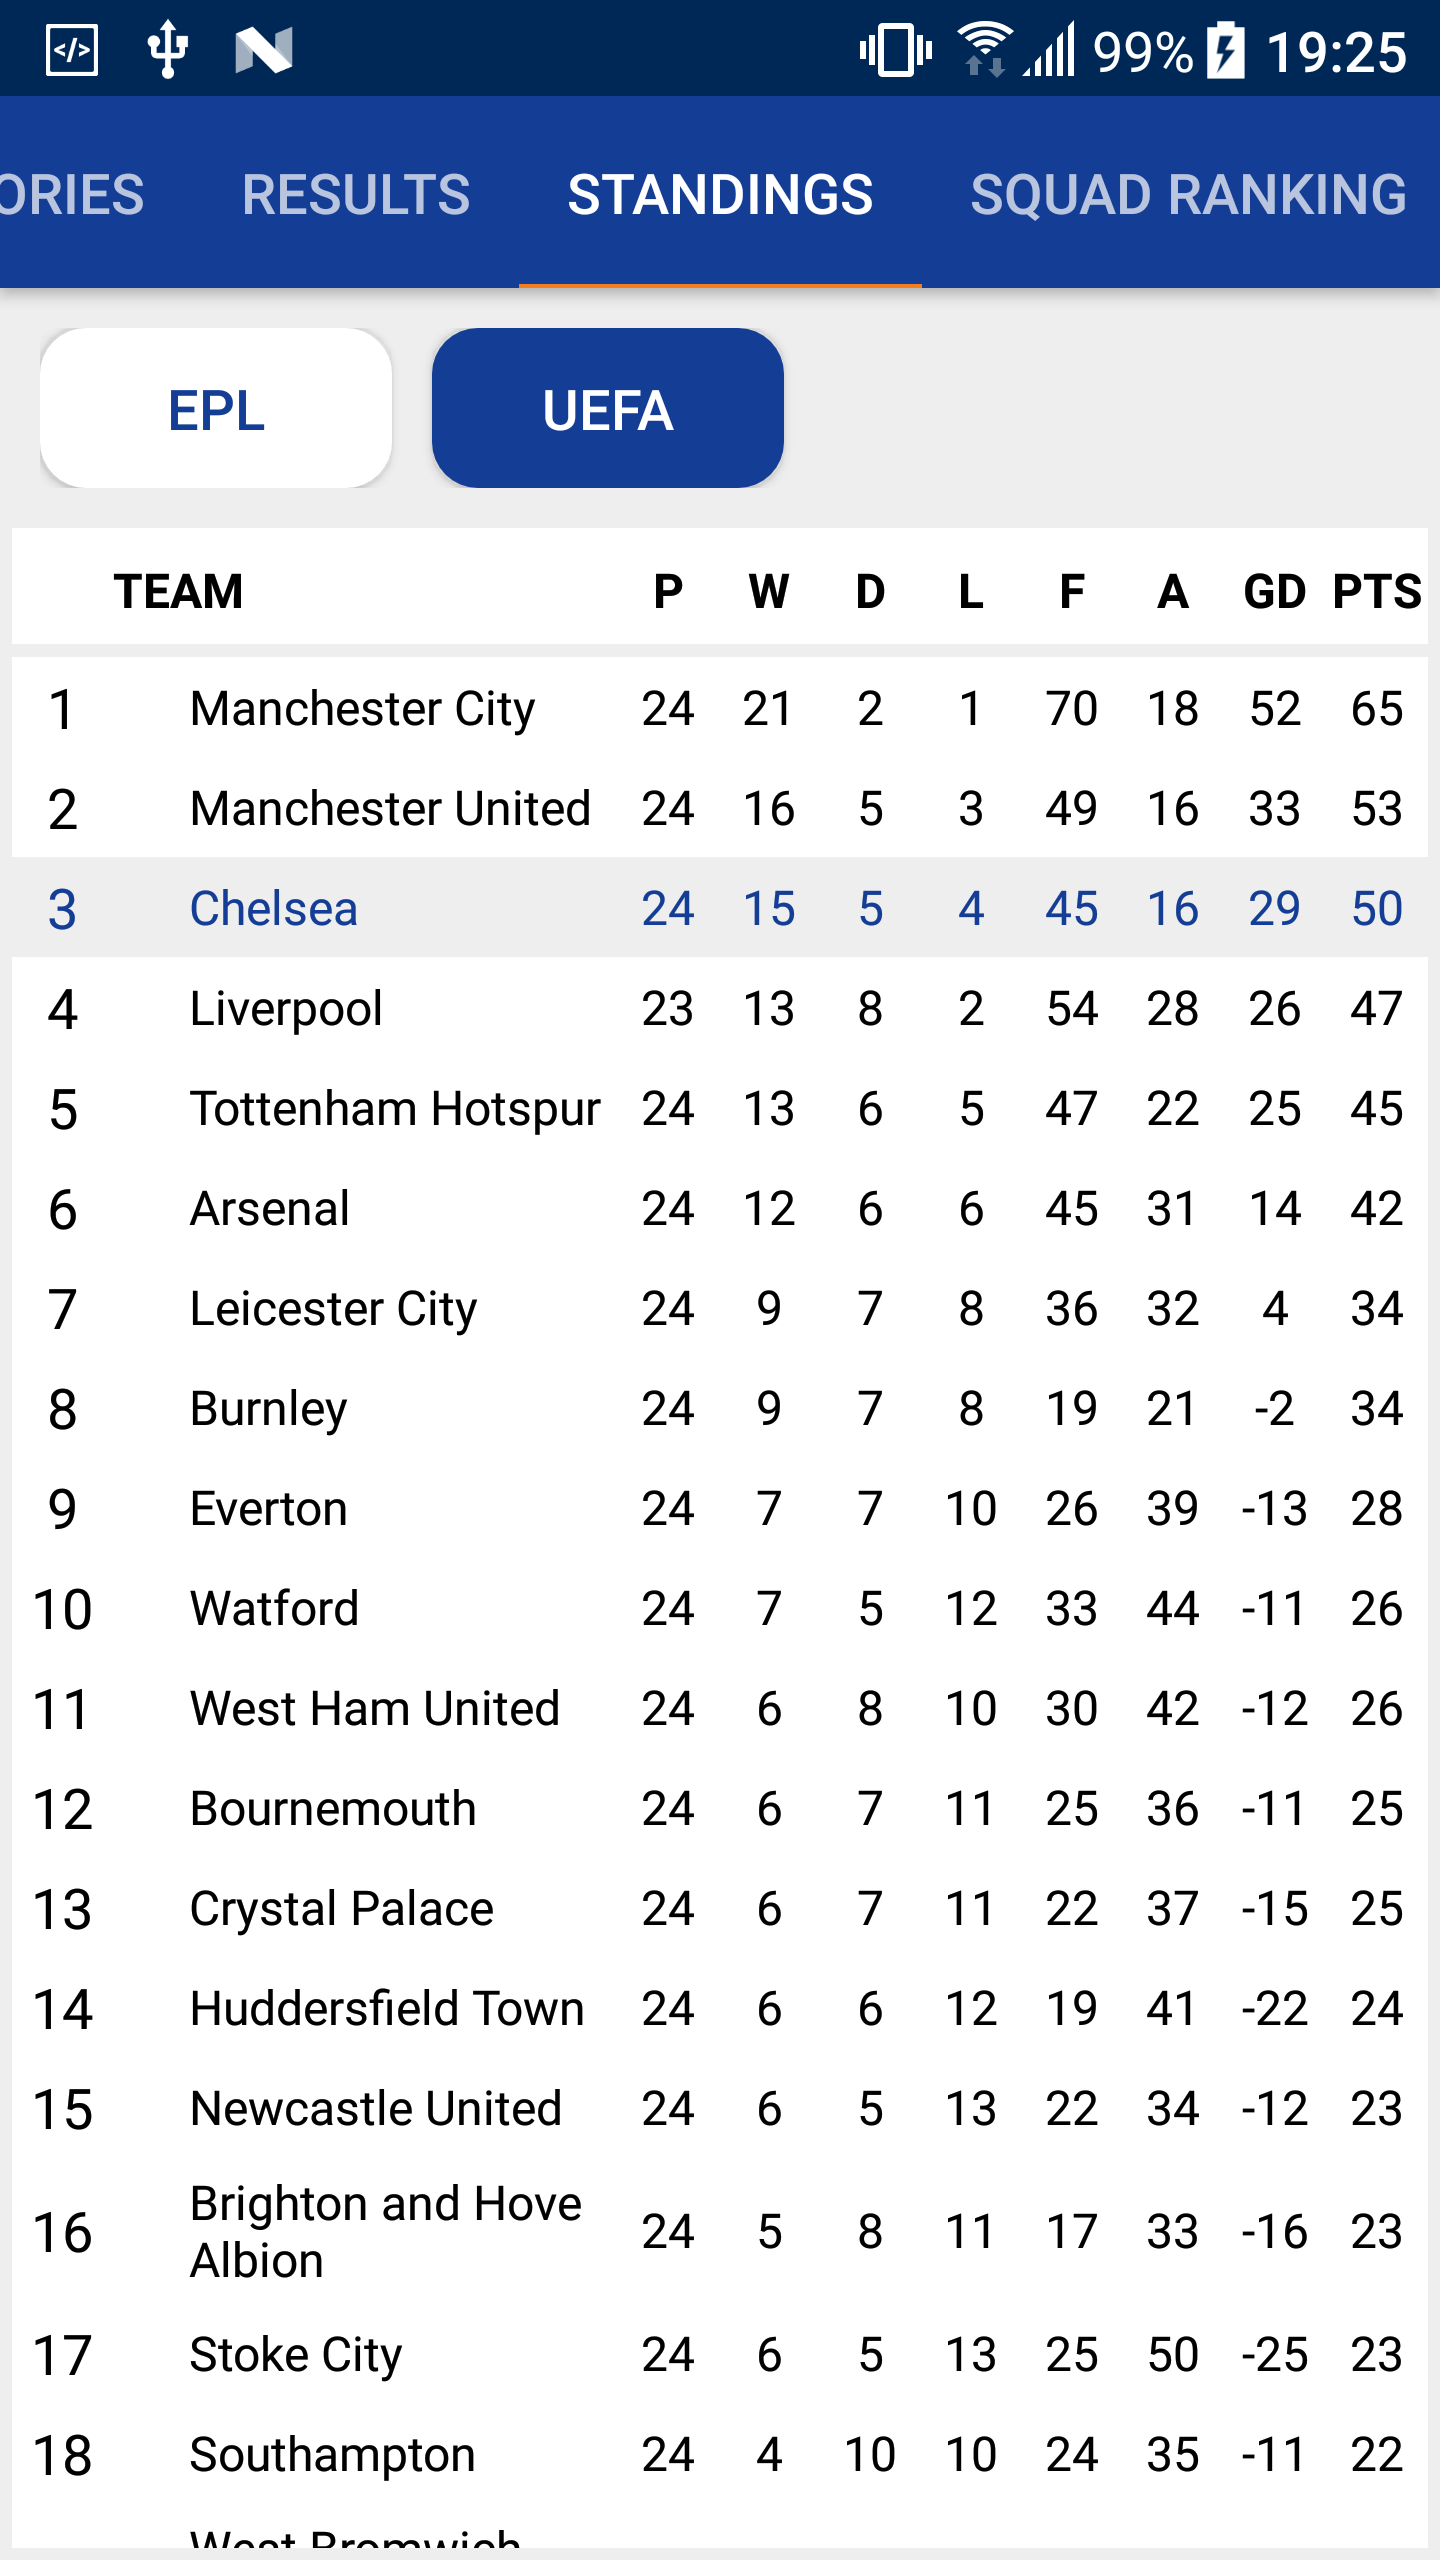1440x2560 pixels.
Task: Tap the Brighton and Hove Albion row
Action: click(720, 2232)
